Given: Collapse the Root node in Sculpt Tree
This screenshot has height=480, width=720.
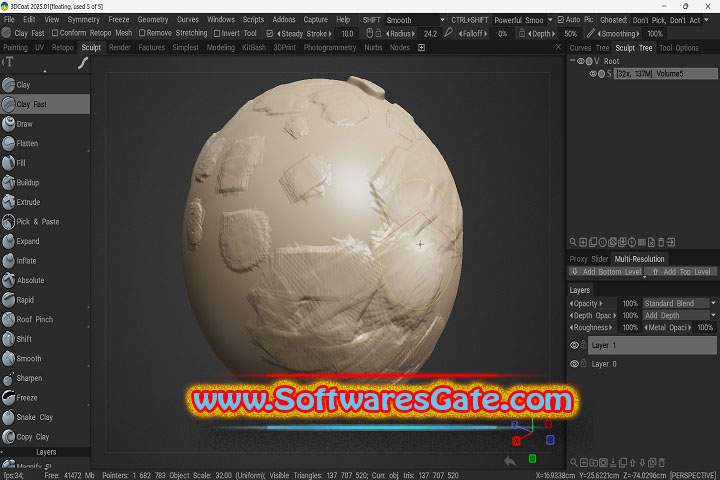Looking at the screenshot, I should [573, 61].
